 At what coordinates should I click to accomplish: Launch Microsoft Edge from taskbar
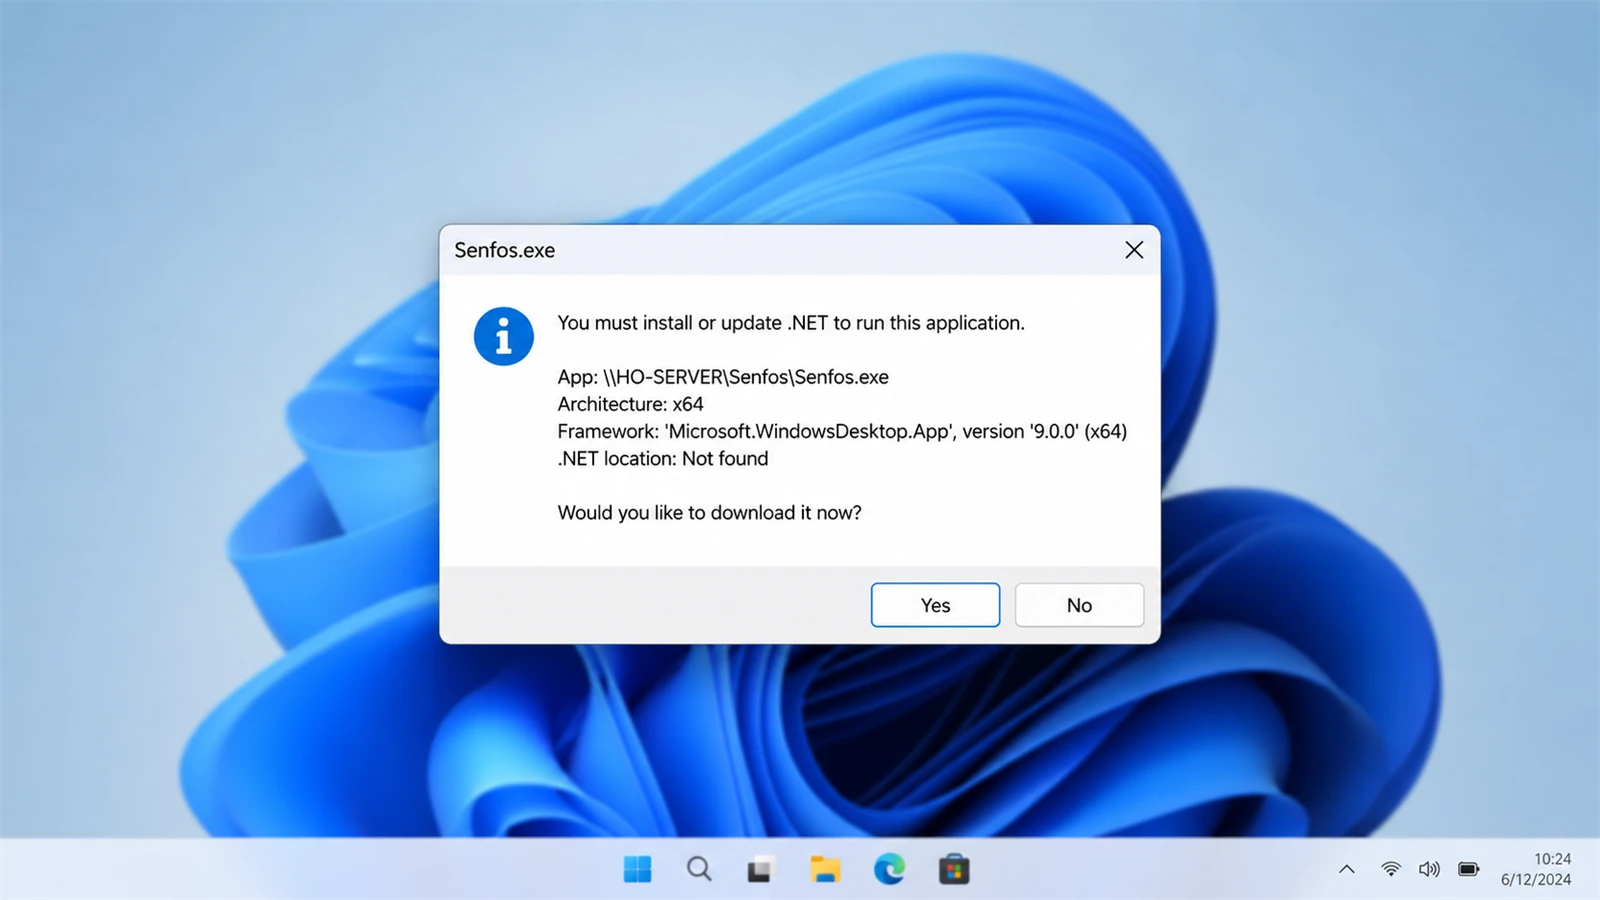tap(889, 869)
